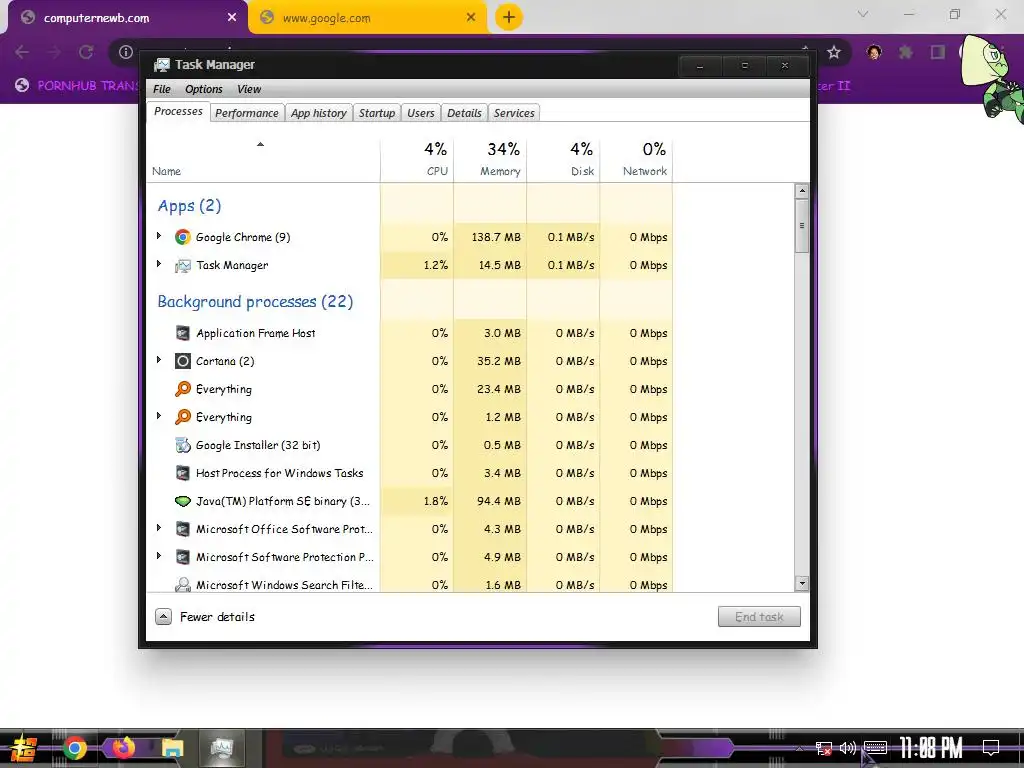Screen dimensions: 1024x768
Task: Open the View menu
Action: pos(249,89)
